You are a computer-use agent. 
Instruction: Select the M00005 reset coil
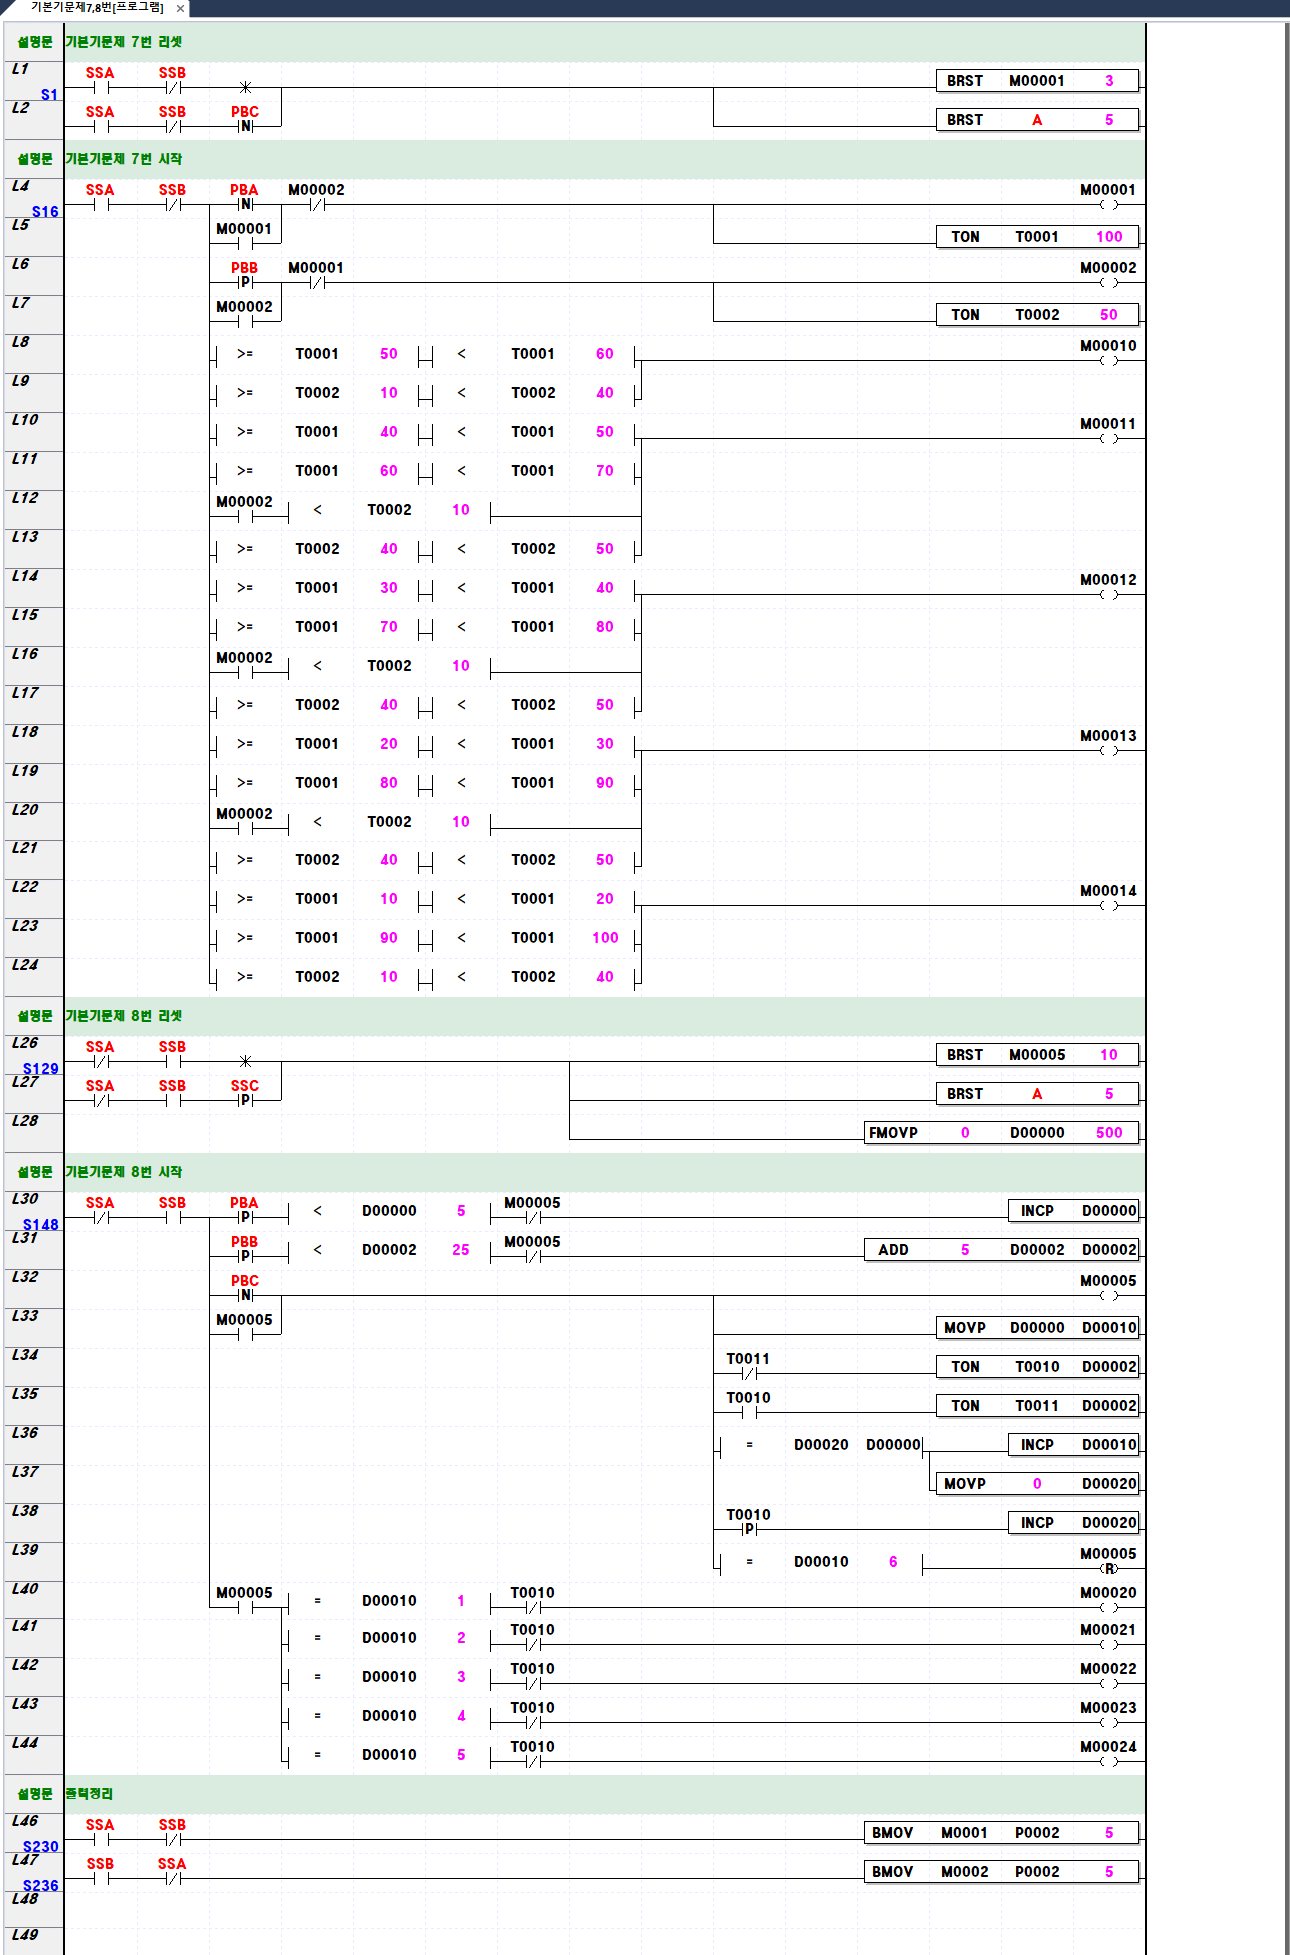(x=1108, y=1569)
